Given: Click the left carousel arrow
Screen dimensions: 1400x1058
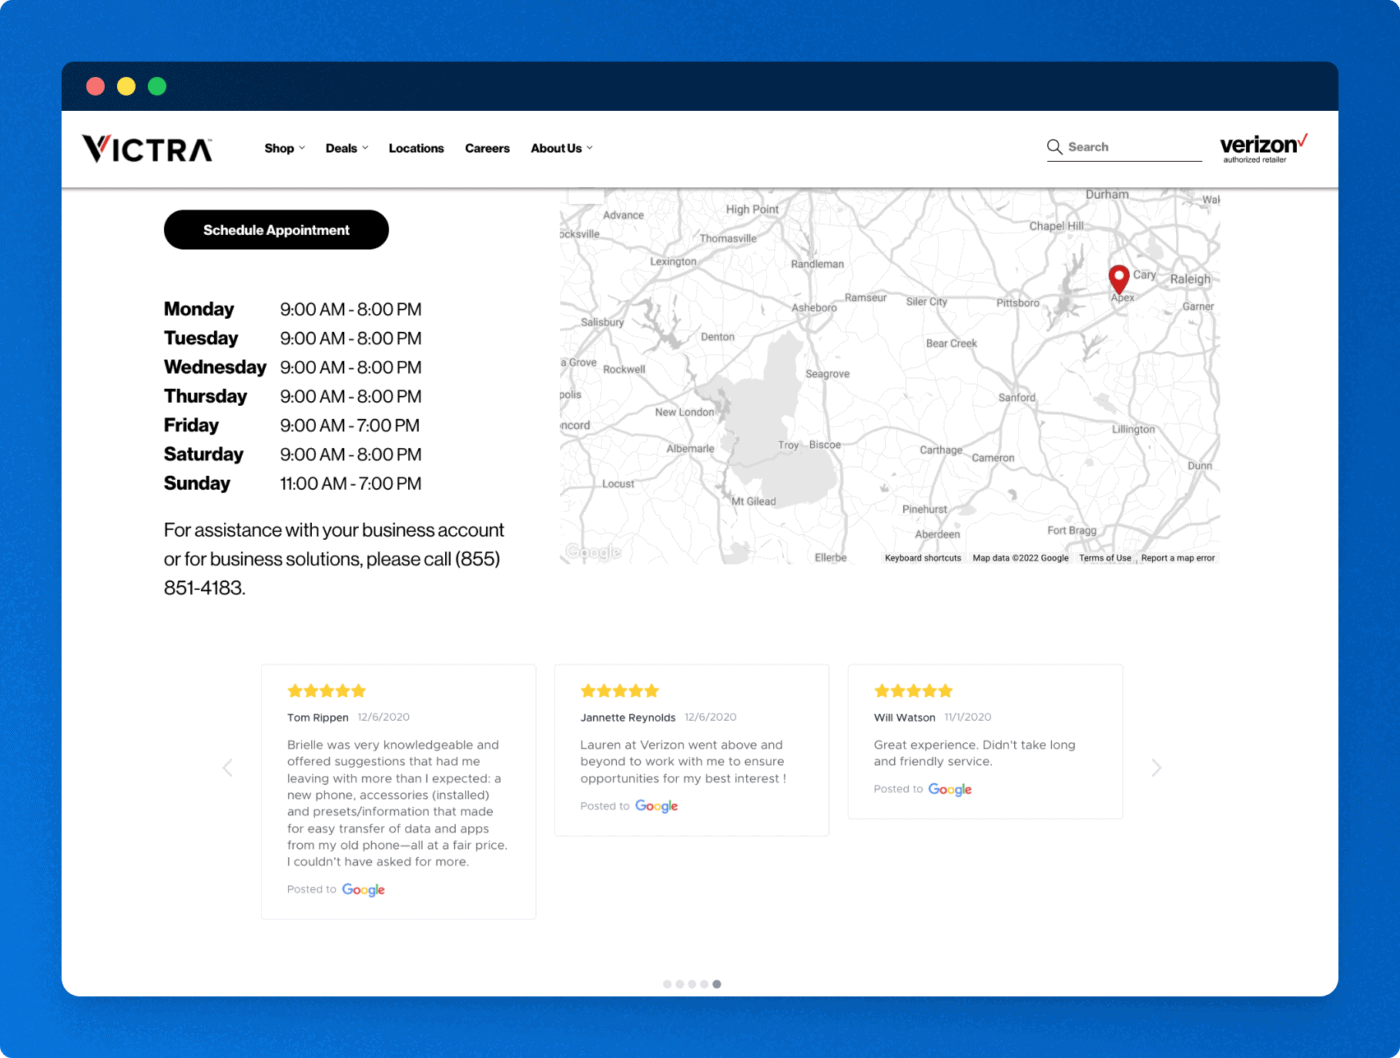Looking at the screenshot, I should 228,768.
